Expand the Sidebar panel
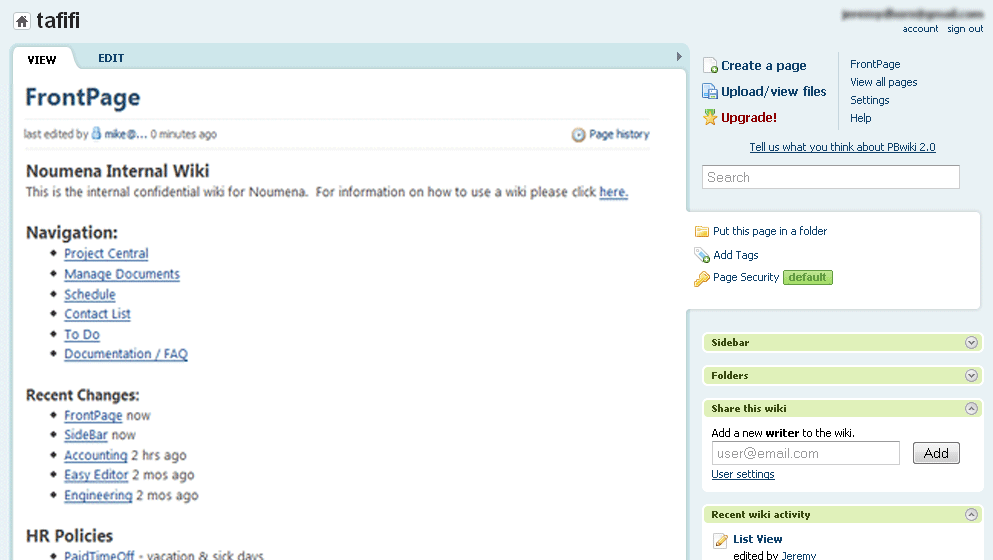The width and height of the screenshot is (993, 560). (x=970, y=343)
